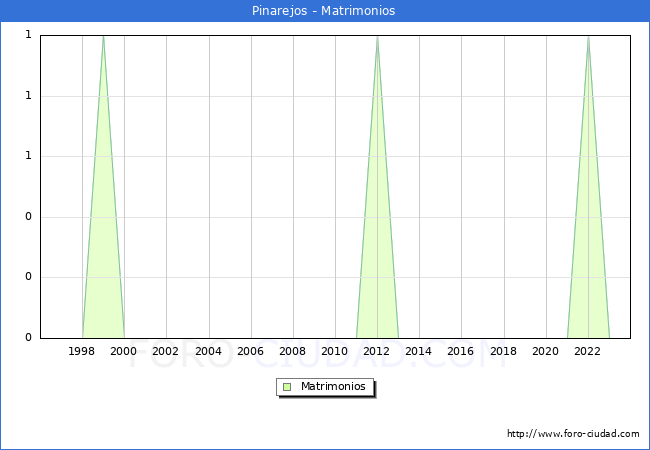
Task: Click the topmost y-axis label '1'
Action: [x=29, y=35]
